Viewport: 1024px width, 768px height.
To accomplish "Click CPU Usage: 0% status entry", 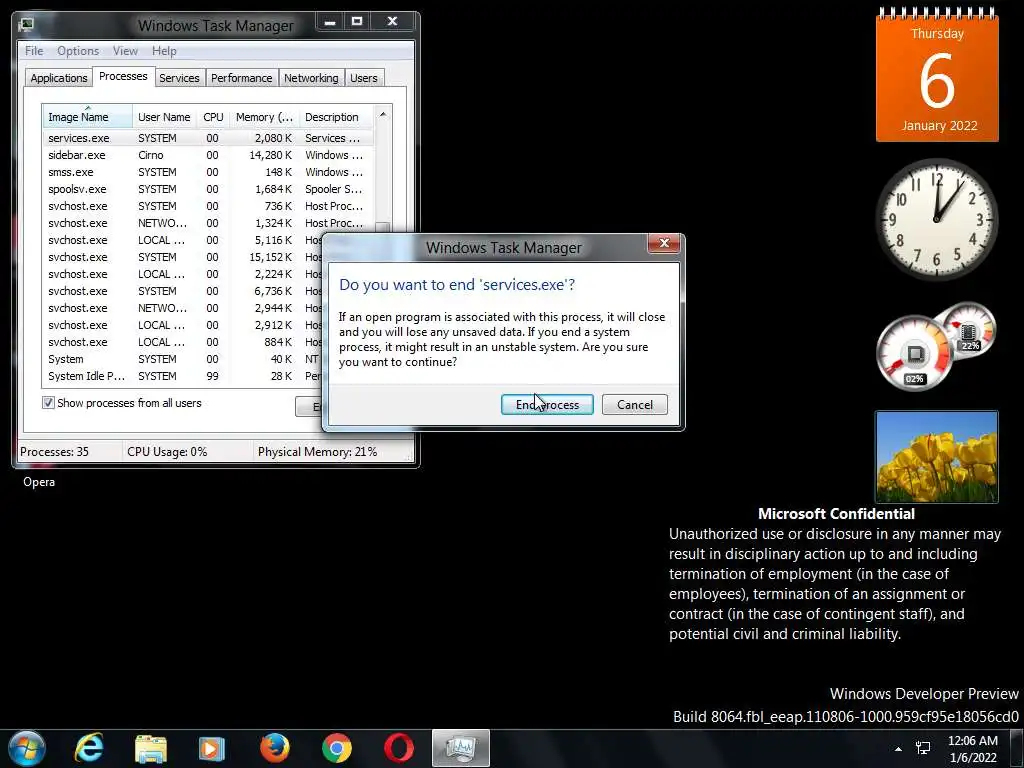I will point(167,451).
